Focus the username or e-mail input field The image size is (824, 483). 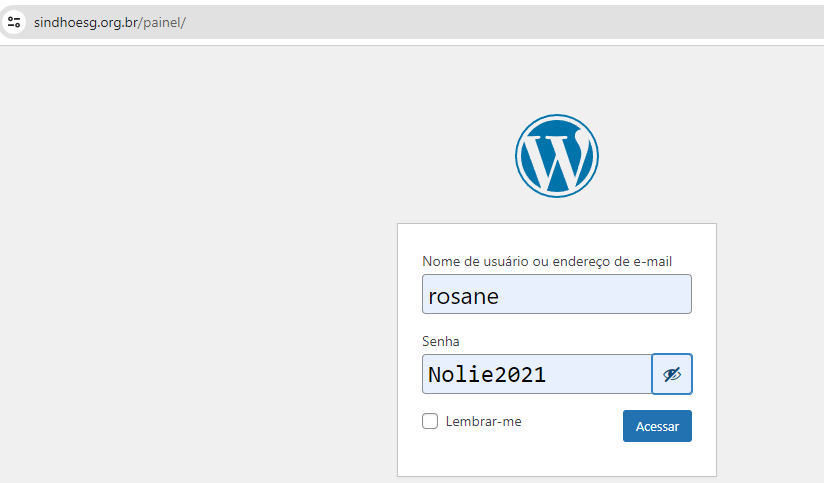pyautogui.click(x=556, y=295)
